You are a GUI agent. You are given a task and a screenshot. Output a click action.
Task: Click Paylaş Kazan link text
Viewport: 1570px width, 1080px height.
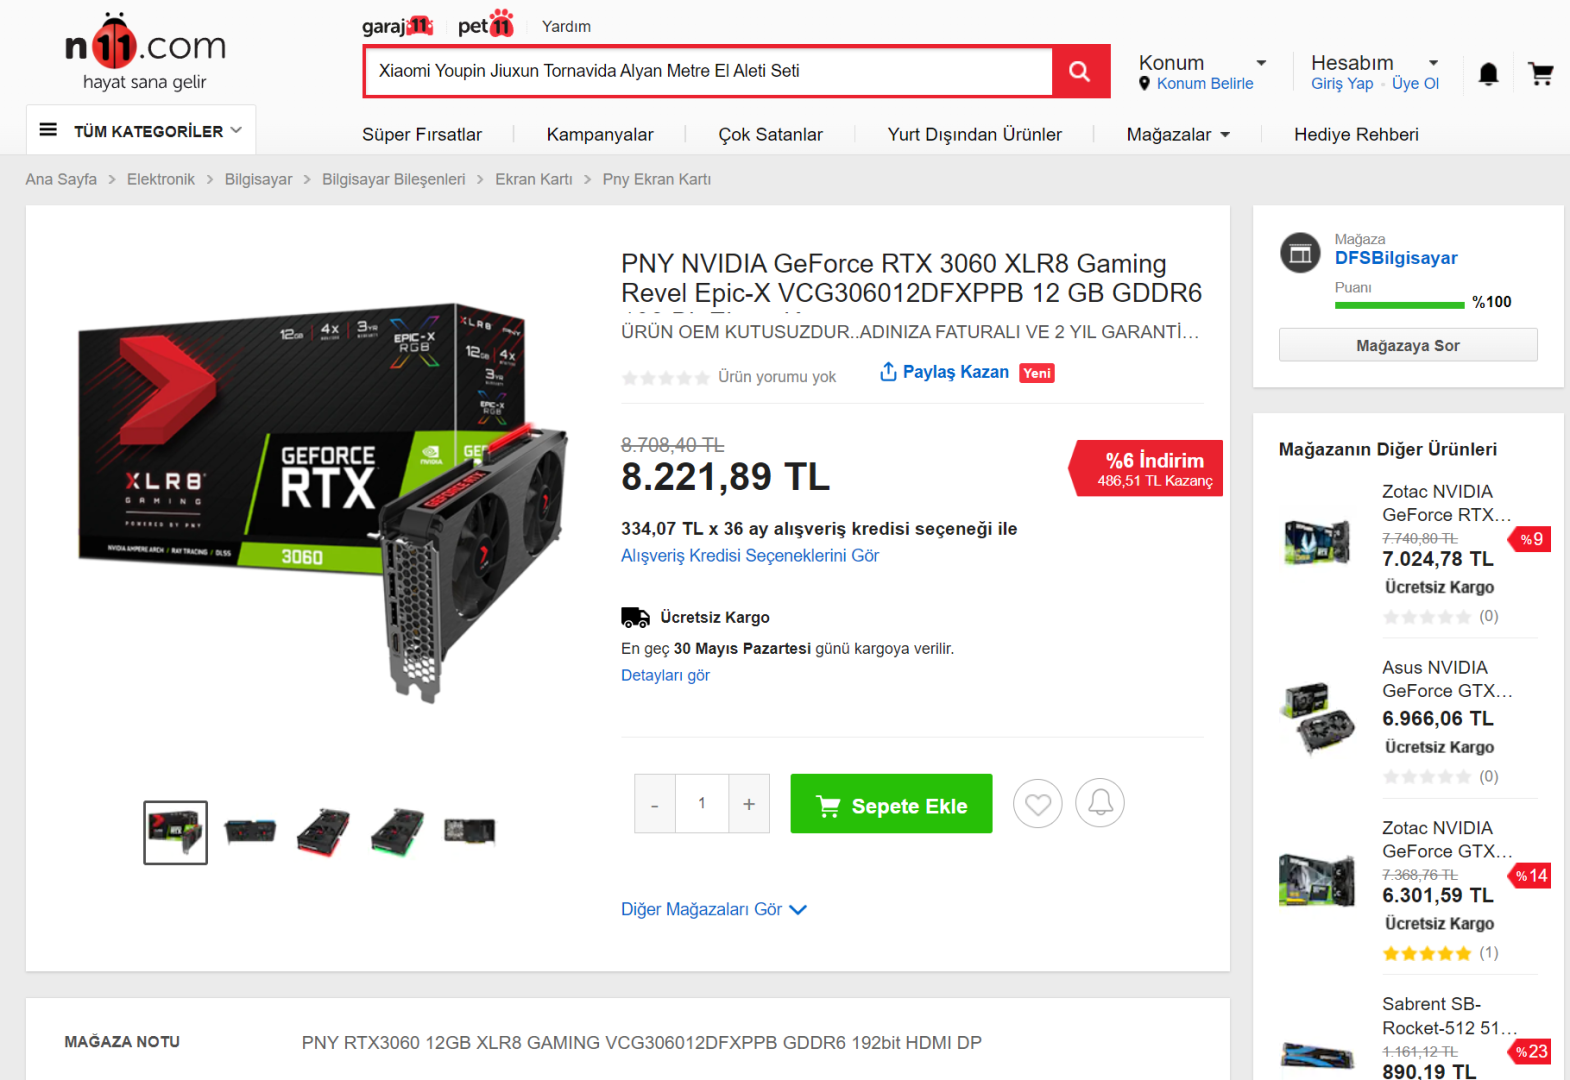click(x=956, y=372)
